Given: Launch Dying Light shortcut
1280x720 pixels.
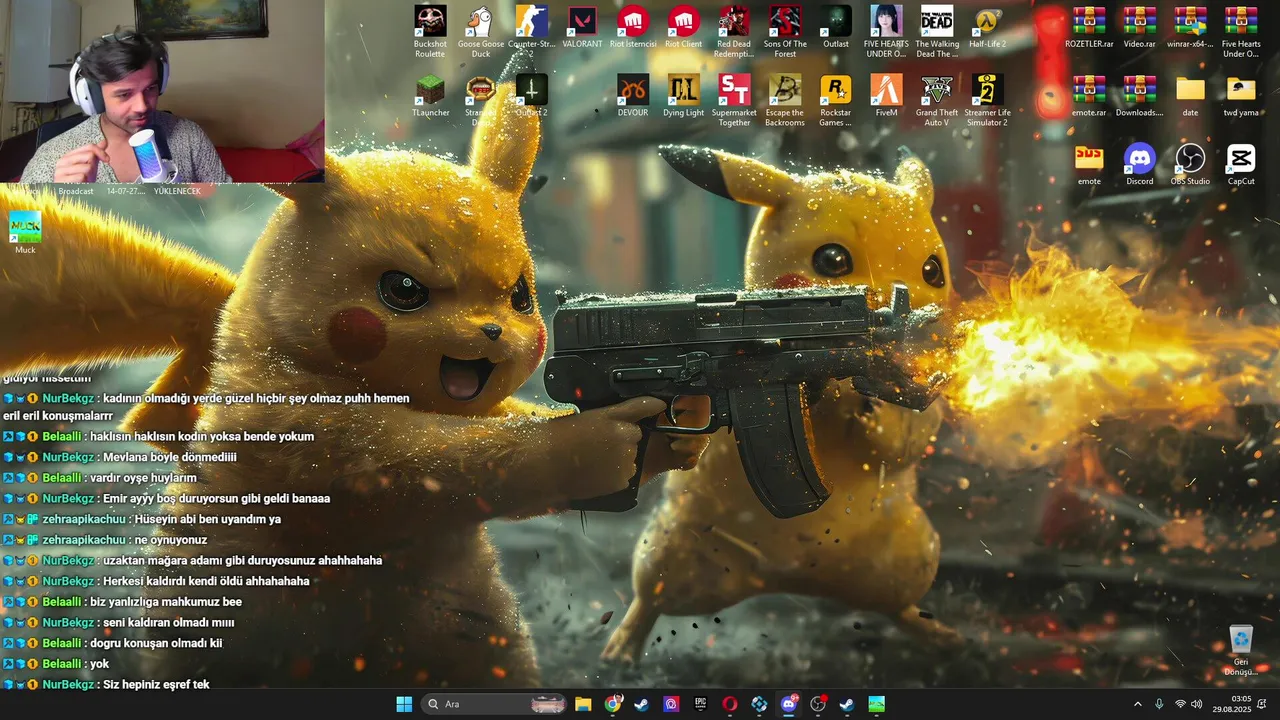Looking at the screenshot, I should coord(684,96).
